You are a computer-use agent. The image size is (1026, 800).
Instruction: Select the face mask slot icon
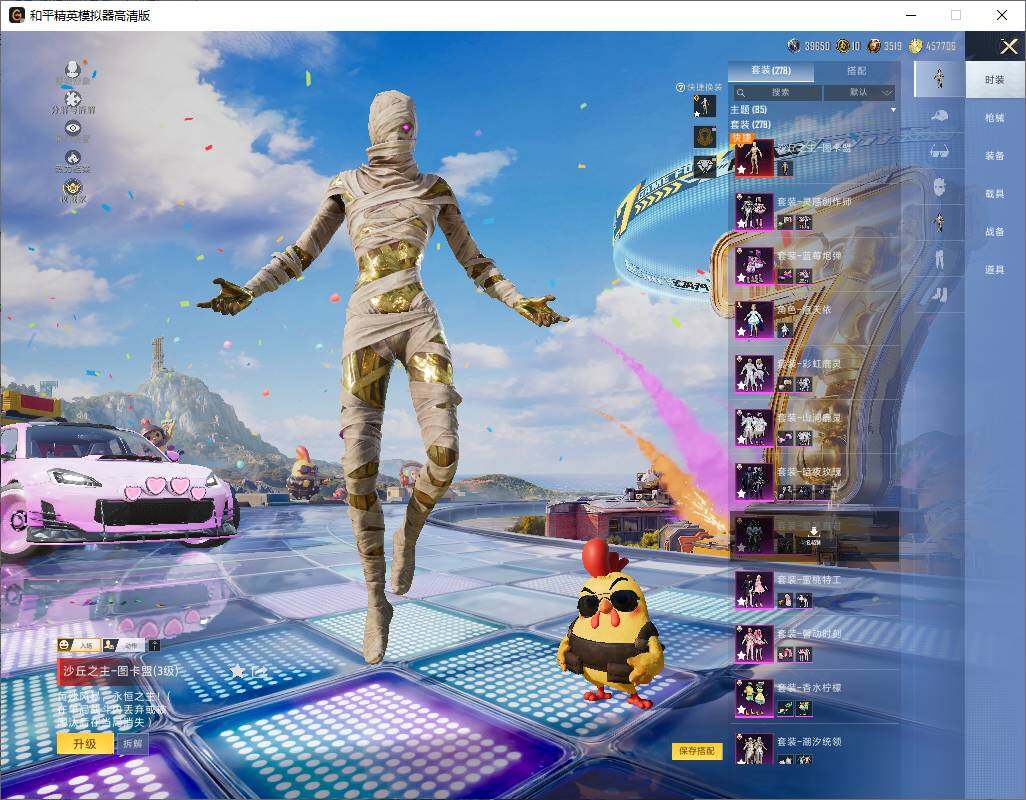(939, 187)
